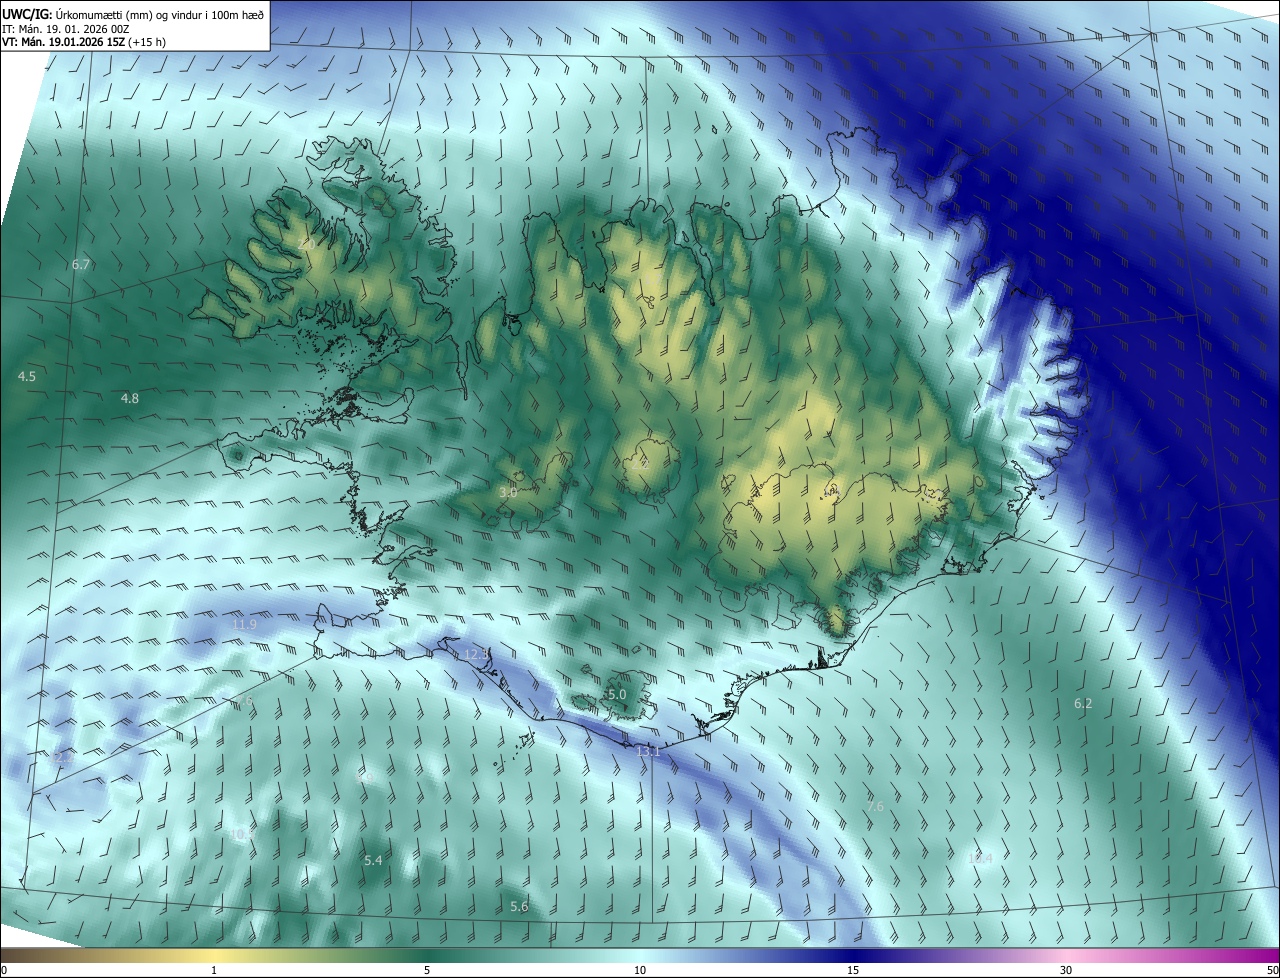
Task: Click the 13.1 value label on the south coast
Action: pyautogui.click(x=649, y=751)
